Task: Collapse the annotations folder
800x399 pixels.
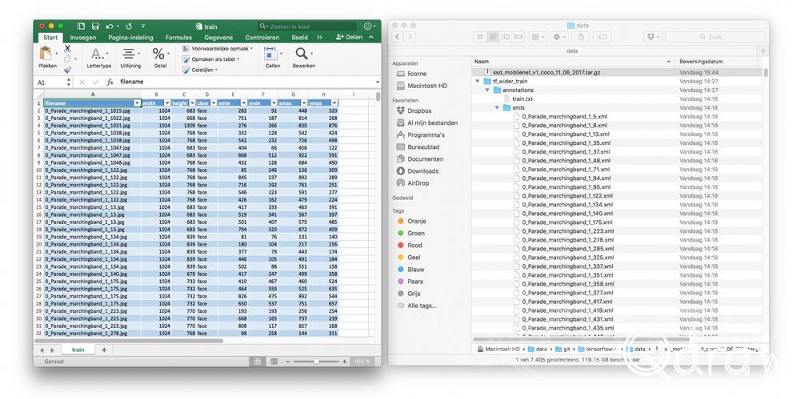Action: [x=487, y=90]
